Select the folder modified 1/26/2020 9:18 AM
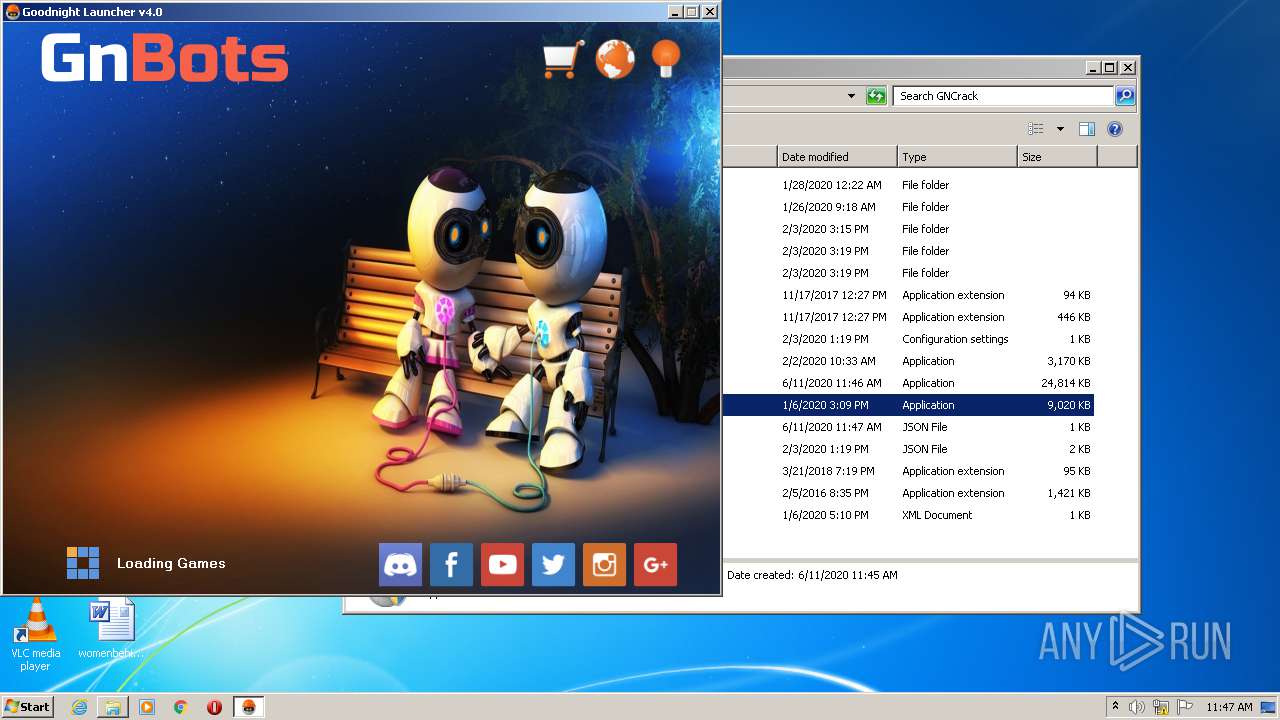This screenshot has width=1280, height=720. [x=908, y=207]
